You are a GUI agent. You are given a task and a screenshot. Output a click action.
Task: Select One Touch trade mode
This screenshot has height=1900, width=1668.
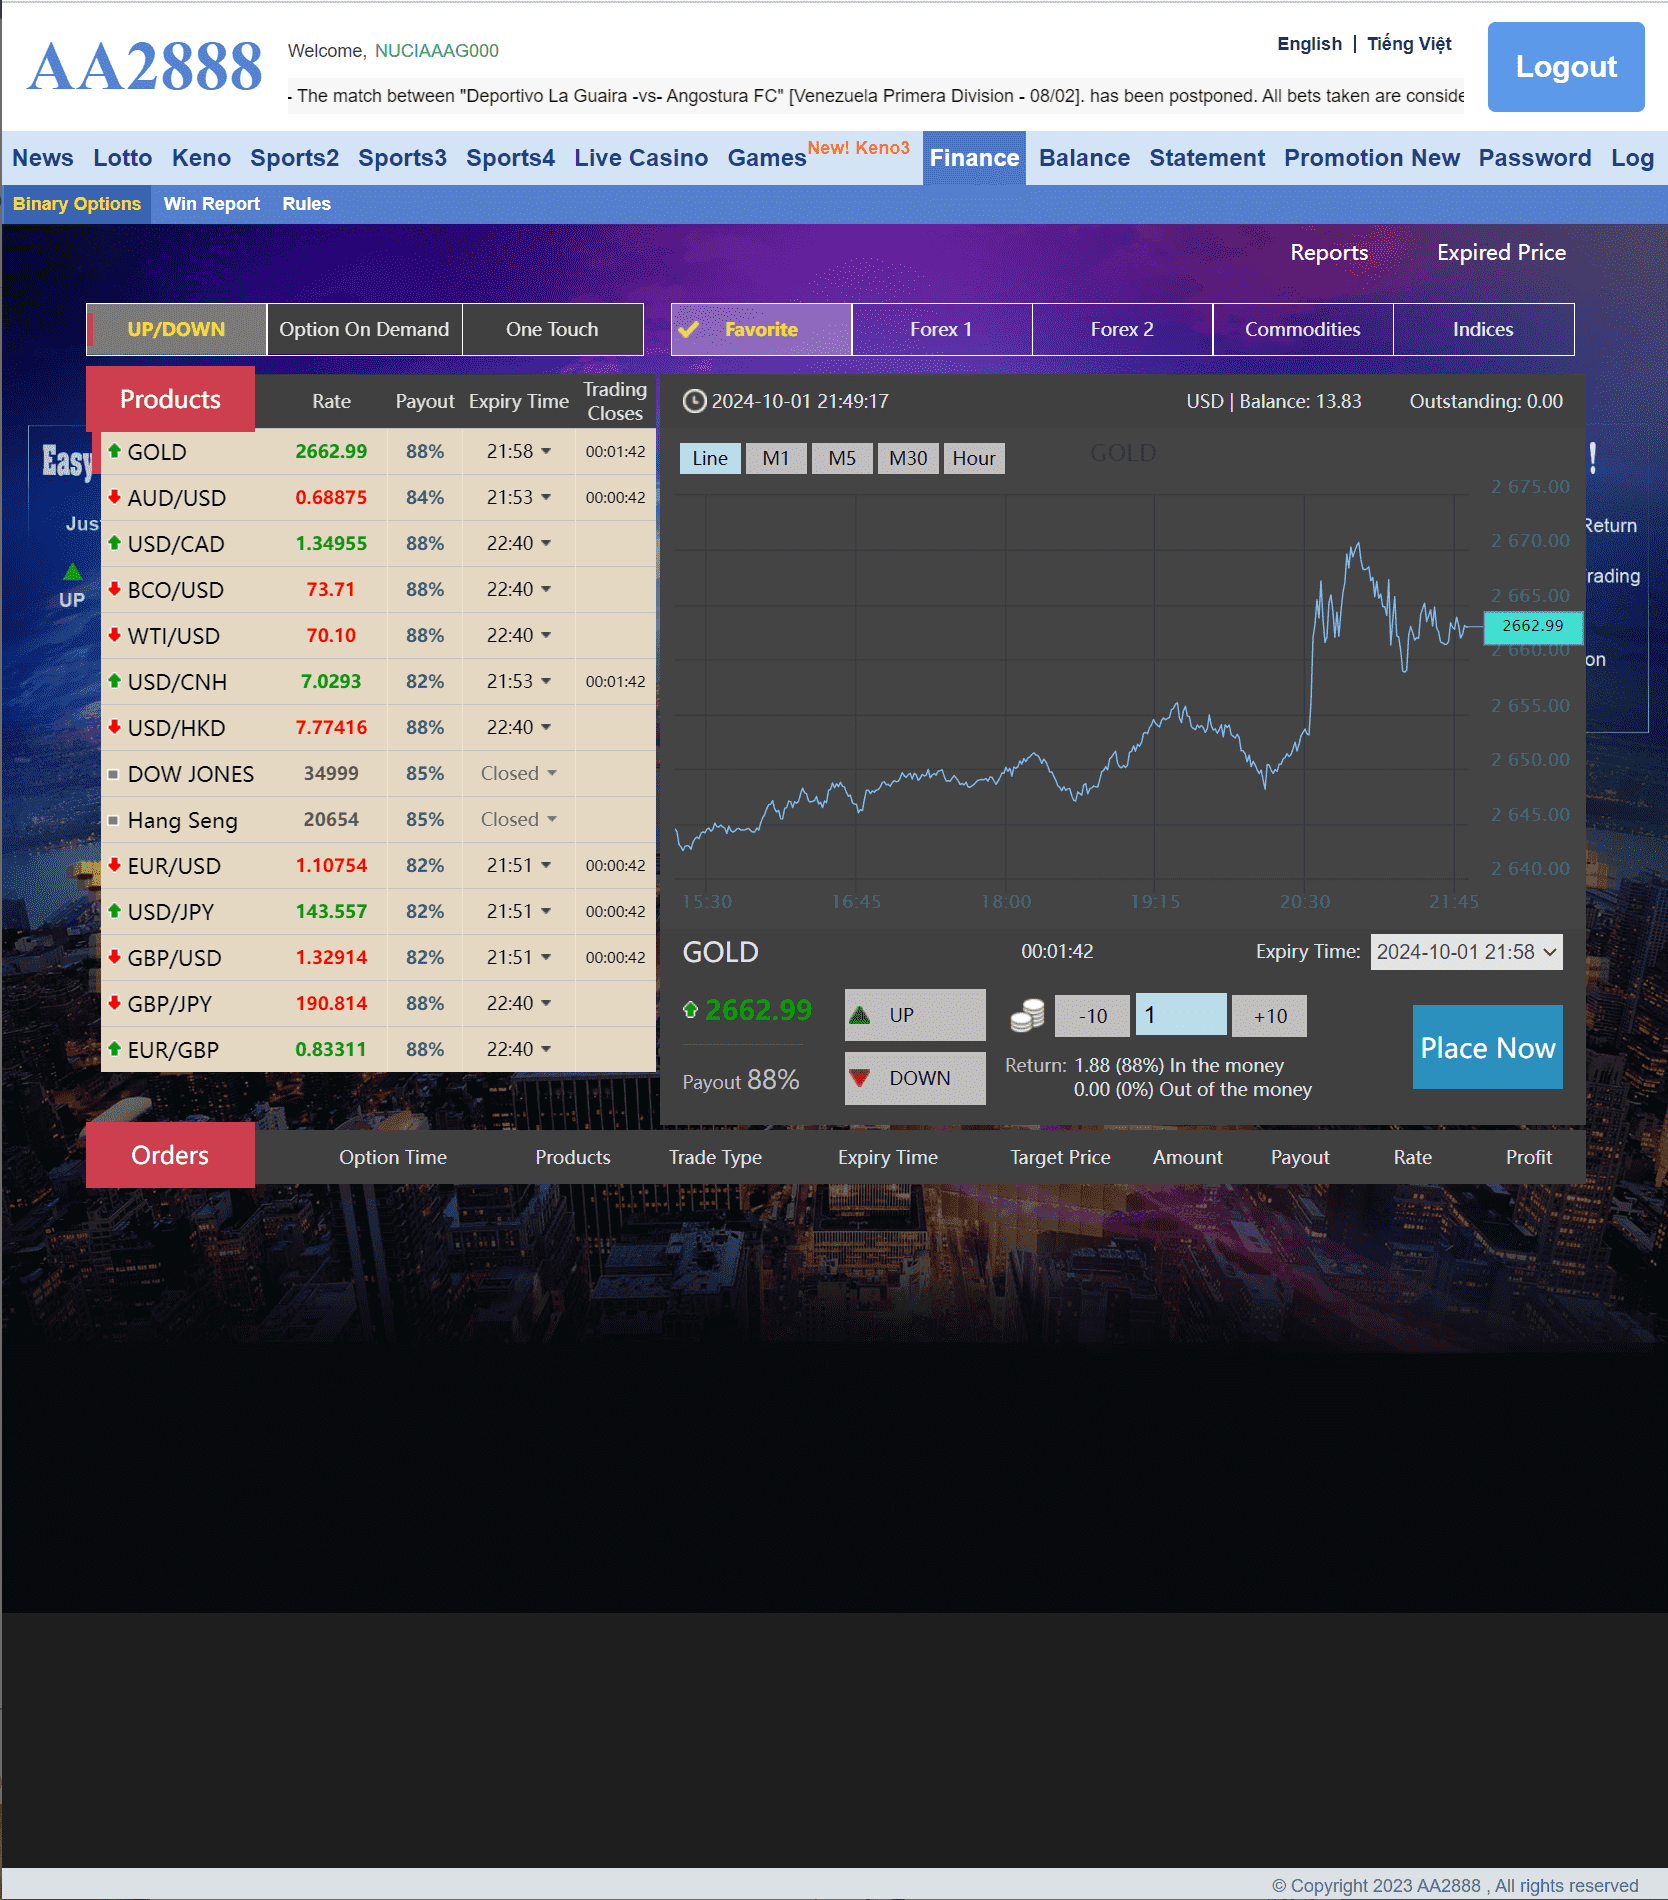point(552,329)
